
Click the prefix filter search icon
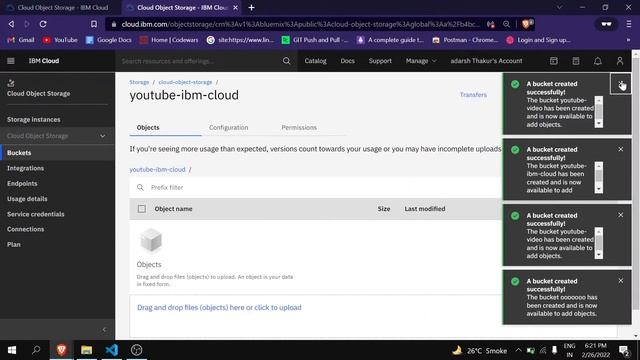click(x=140, y=187)
